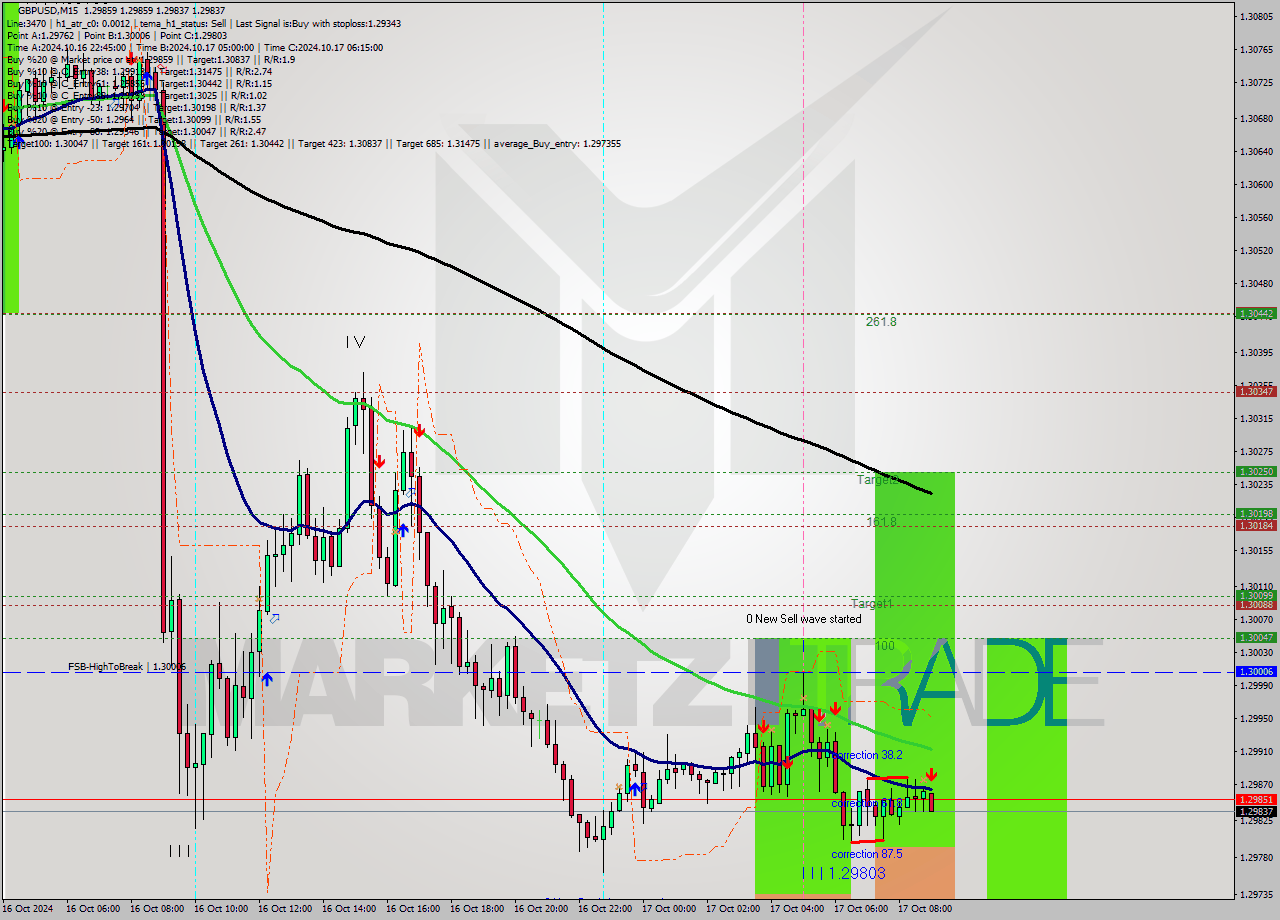
Task: Click the green 1.30442 price tag
Action: point(1255,313)
